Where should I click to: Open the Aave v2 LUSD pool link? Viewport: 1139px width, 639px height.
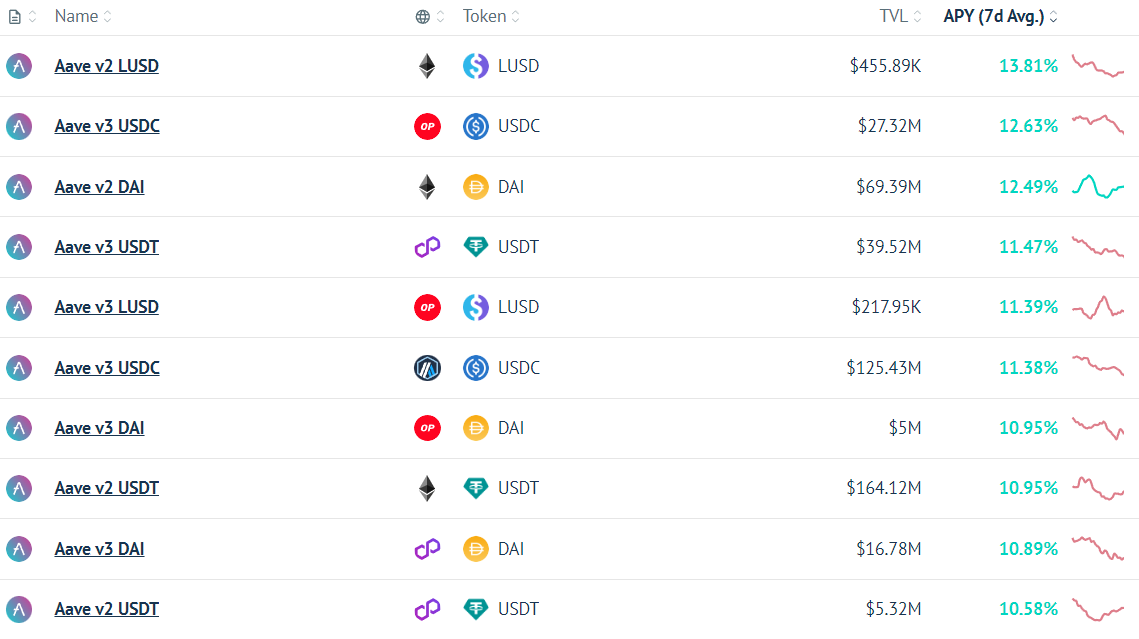pyautogui.click(x=107, y=66)
